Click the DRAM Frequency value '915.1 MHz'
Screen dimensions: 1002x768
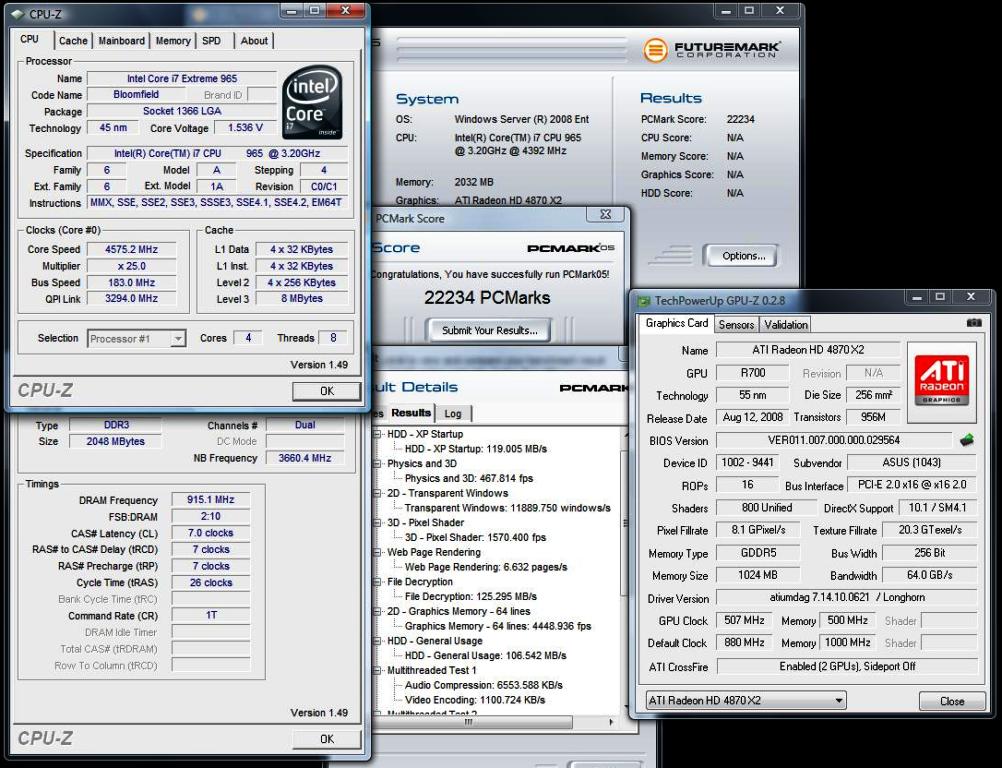[211, 500]
